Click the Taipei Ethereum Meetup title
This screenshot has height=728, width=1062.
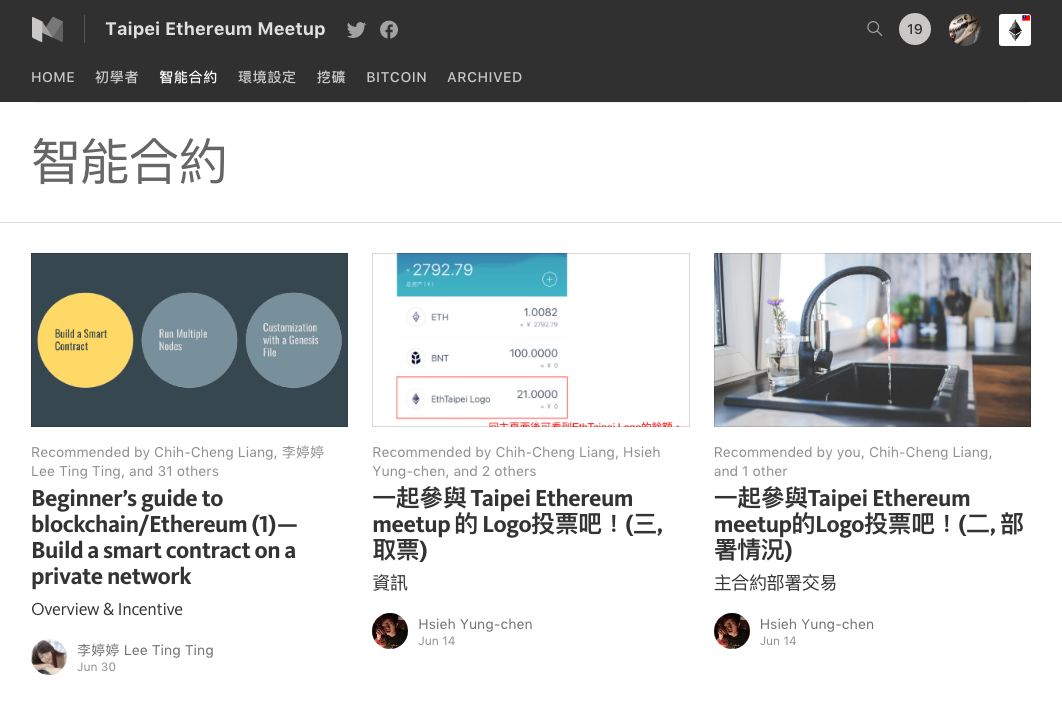[x=215, y=28]
